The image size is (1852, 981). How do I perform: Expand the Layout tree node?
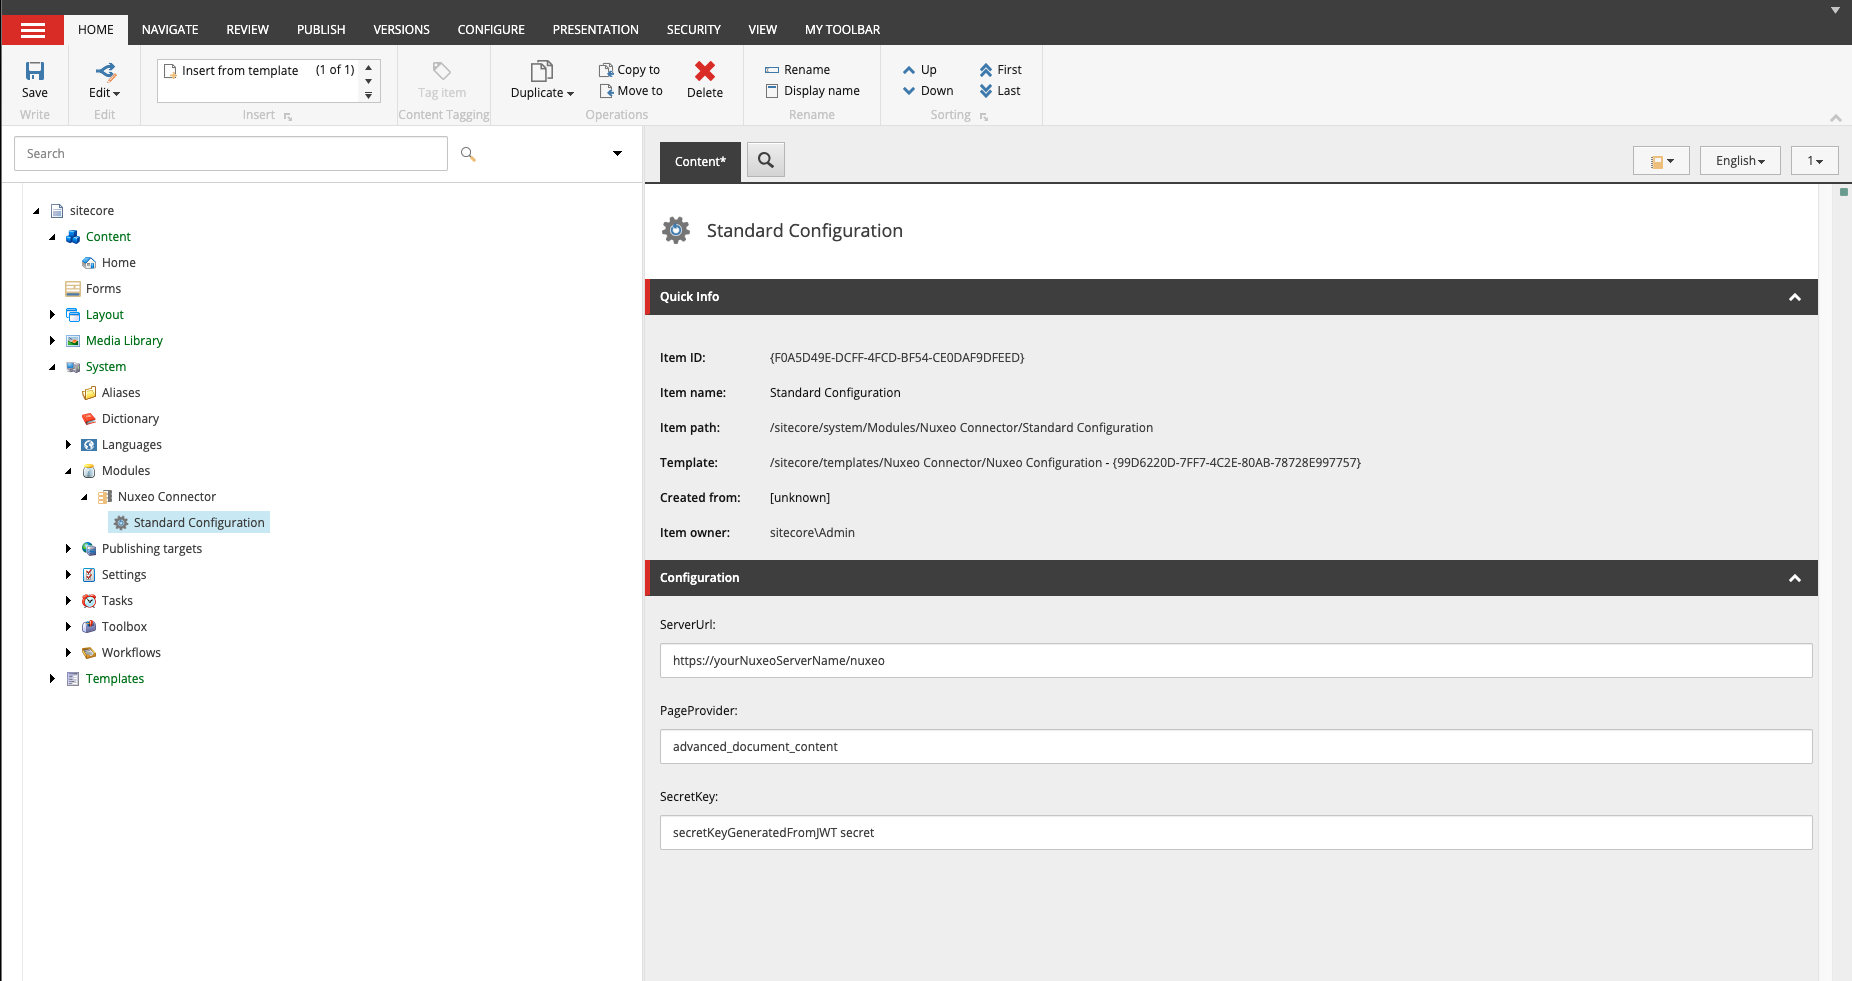(52, 315)
